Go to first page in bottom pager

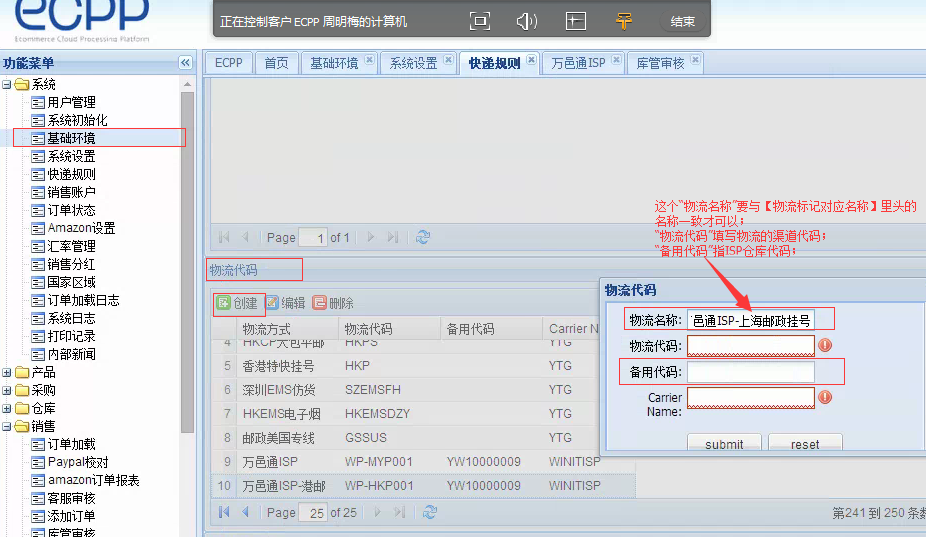tap(224, 512)
